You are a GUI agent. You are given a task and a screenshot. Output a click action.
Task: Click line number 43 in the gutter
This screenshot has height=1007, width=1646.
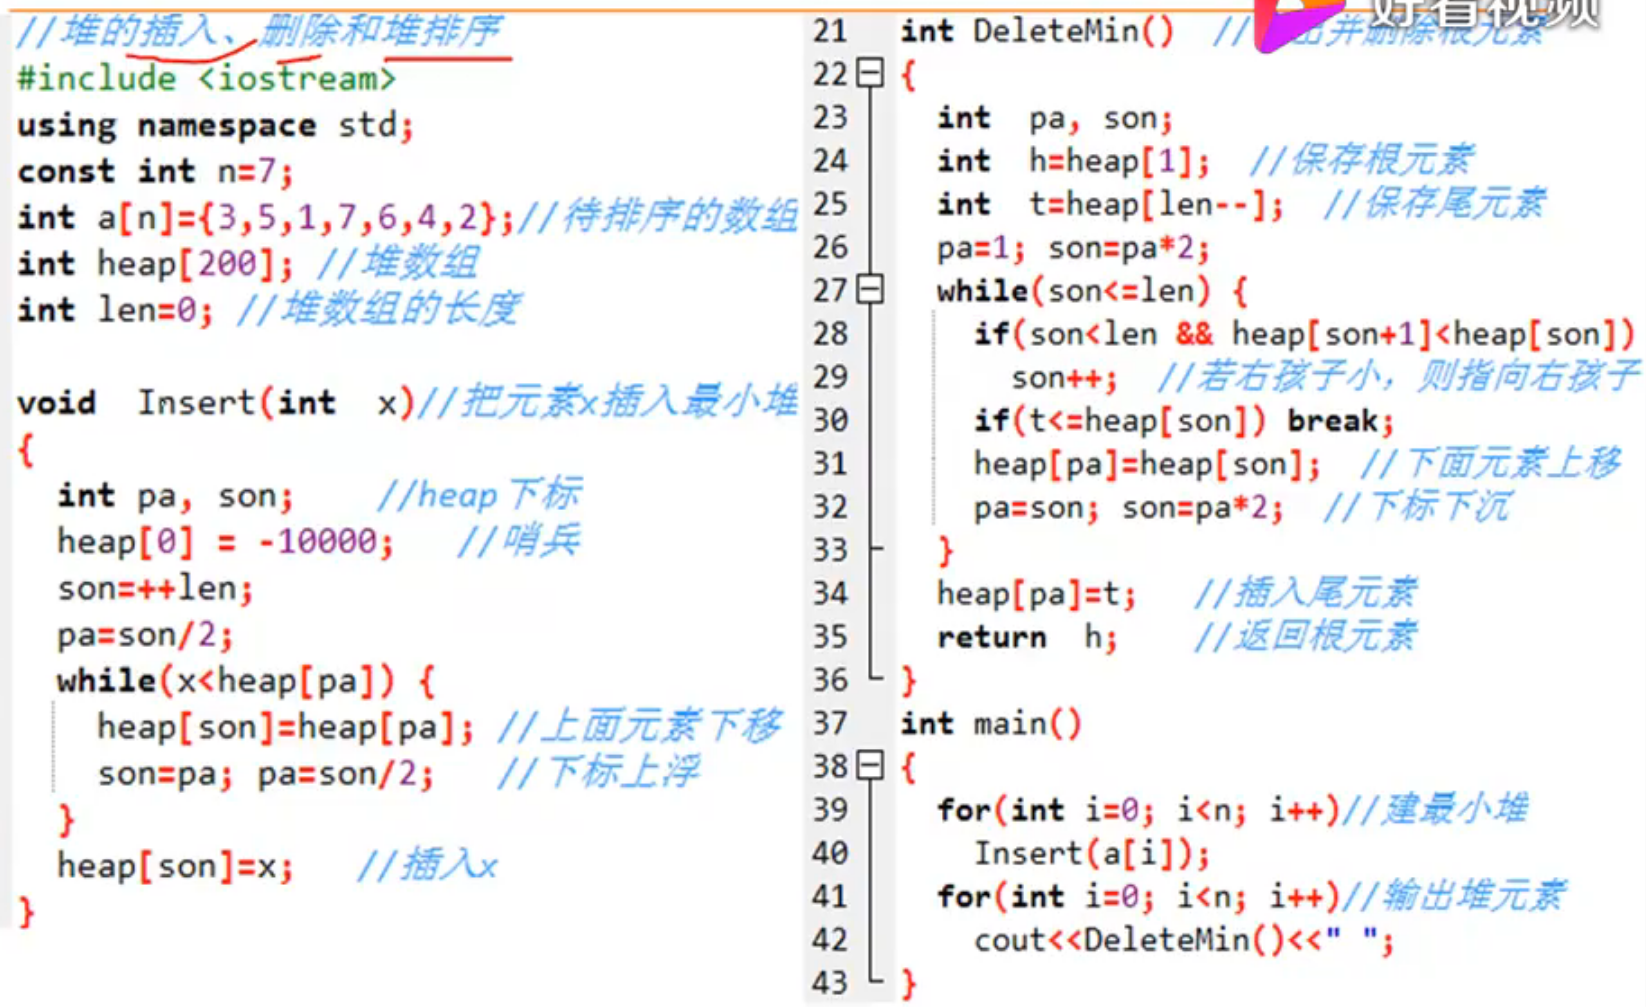[830, 983]
